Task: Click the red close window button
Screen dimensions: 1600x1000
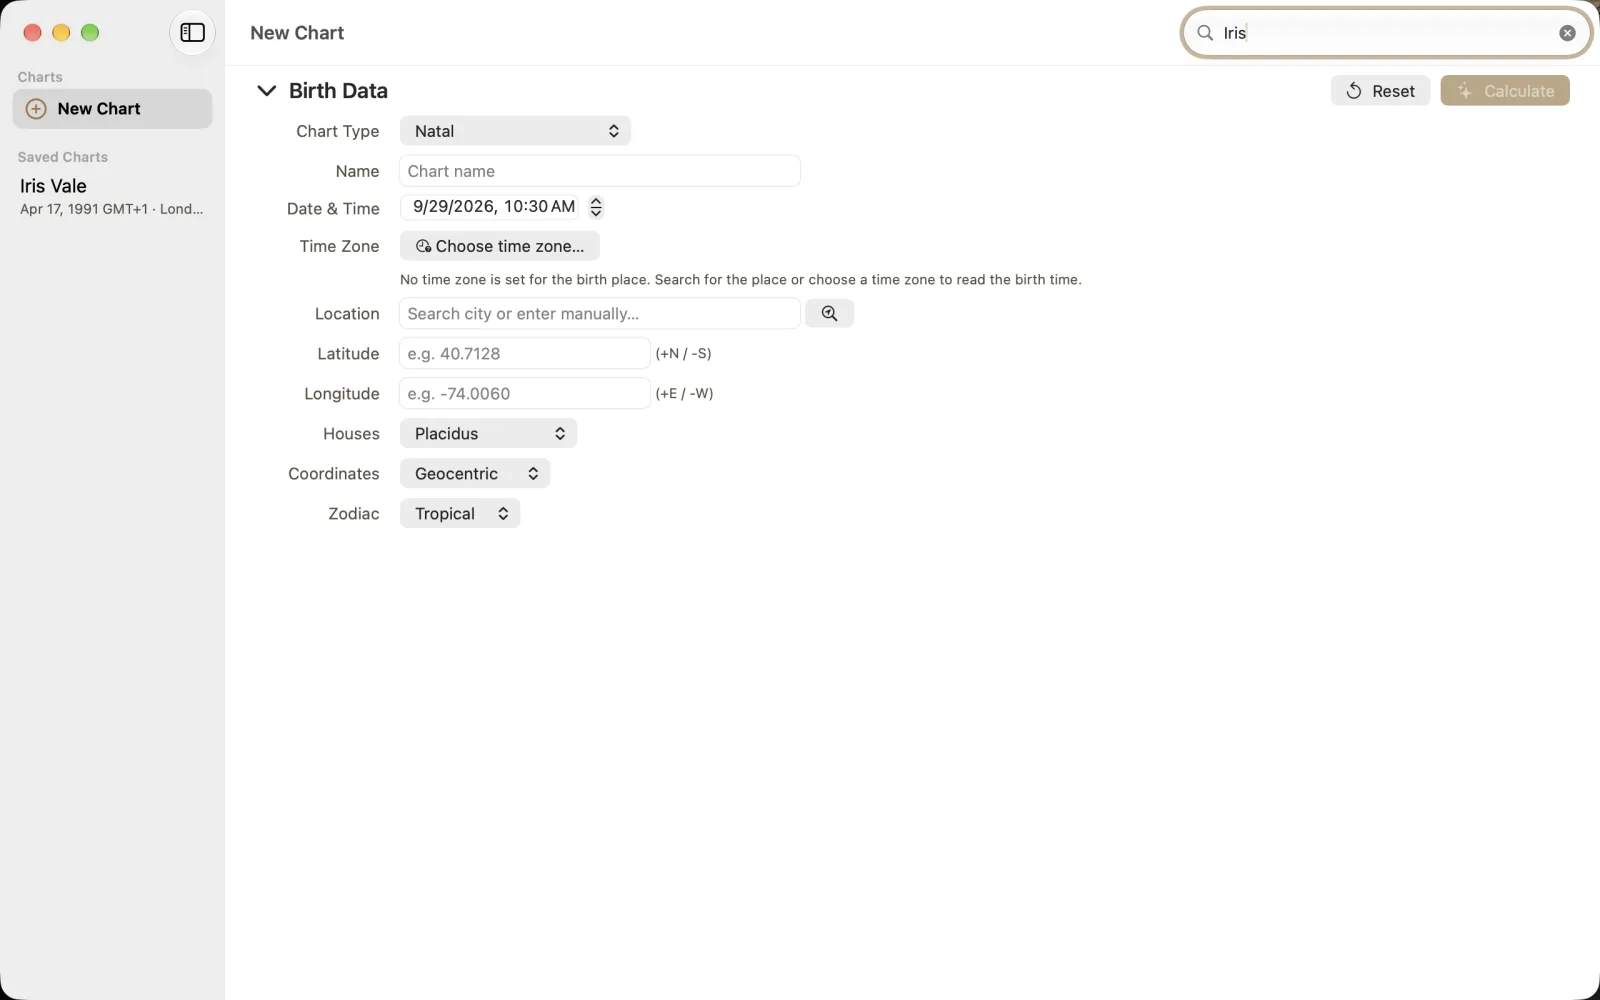Action: coord(32,33)
